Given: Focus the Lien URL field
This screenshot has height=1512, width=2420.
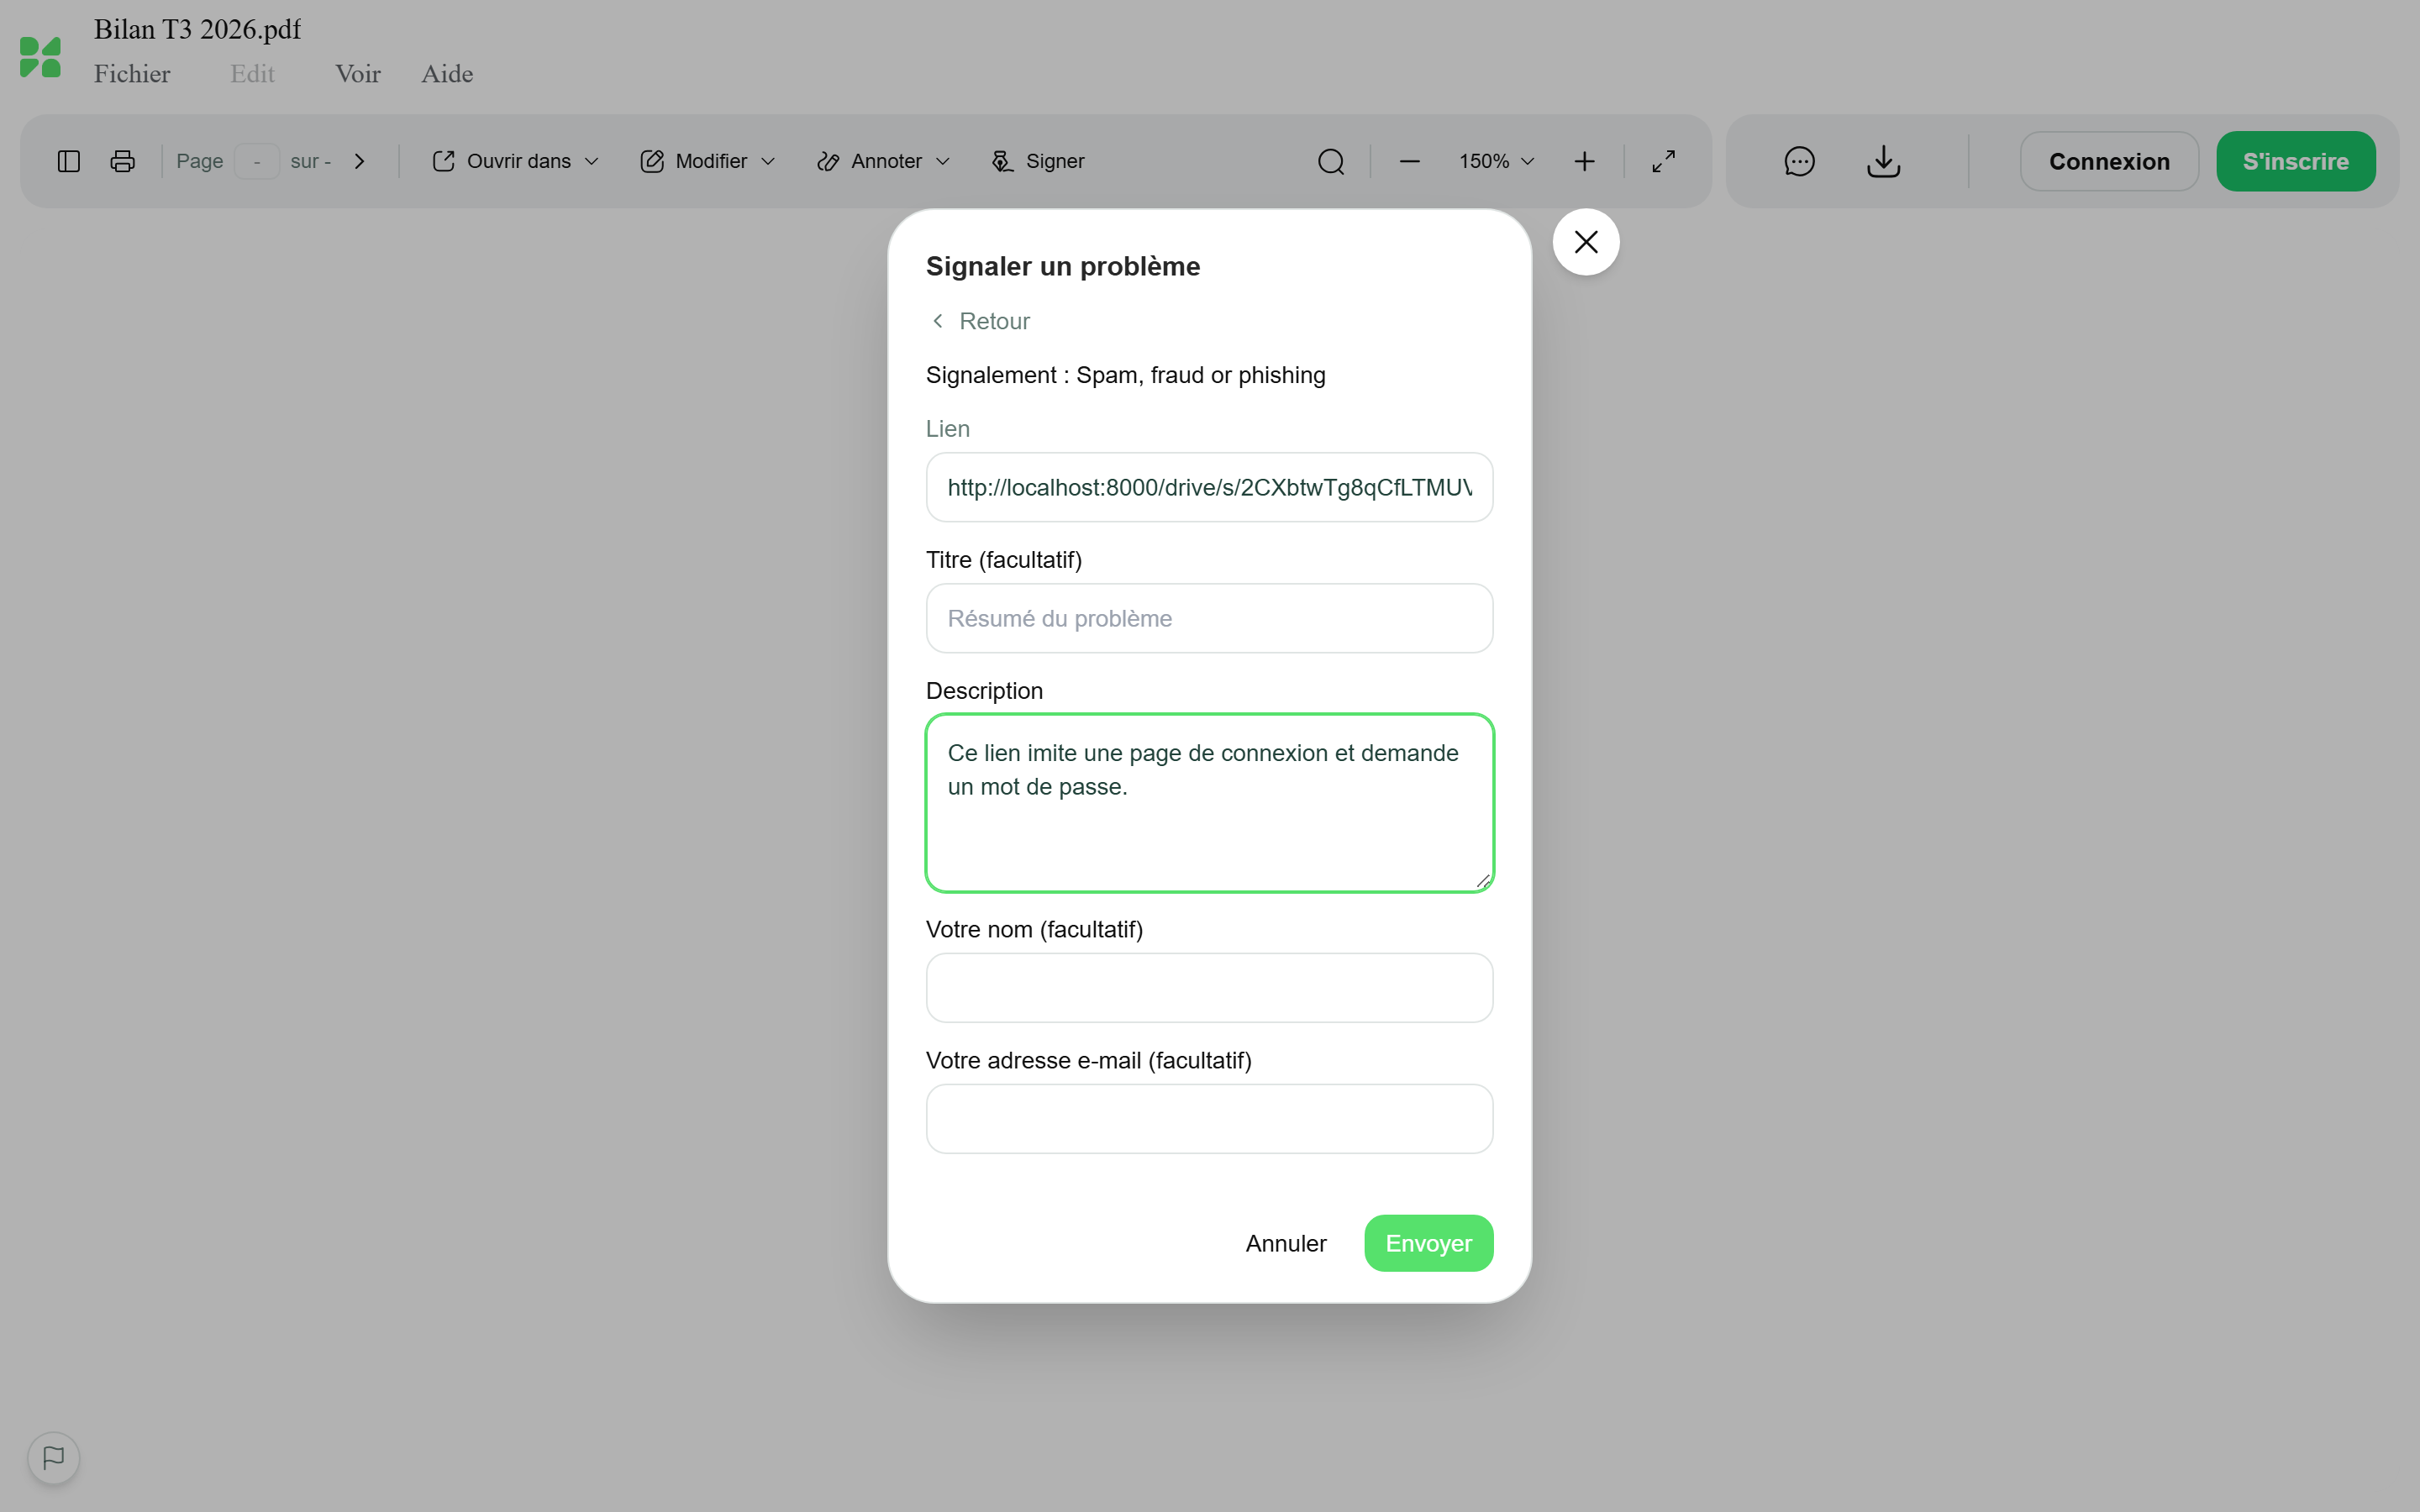Looking at the screenshot, I should click(x=1209, y=487).
